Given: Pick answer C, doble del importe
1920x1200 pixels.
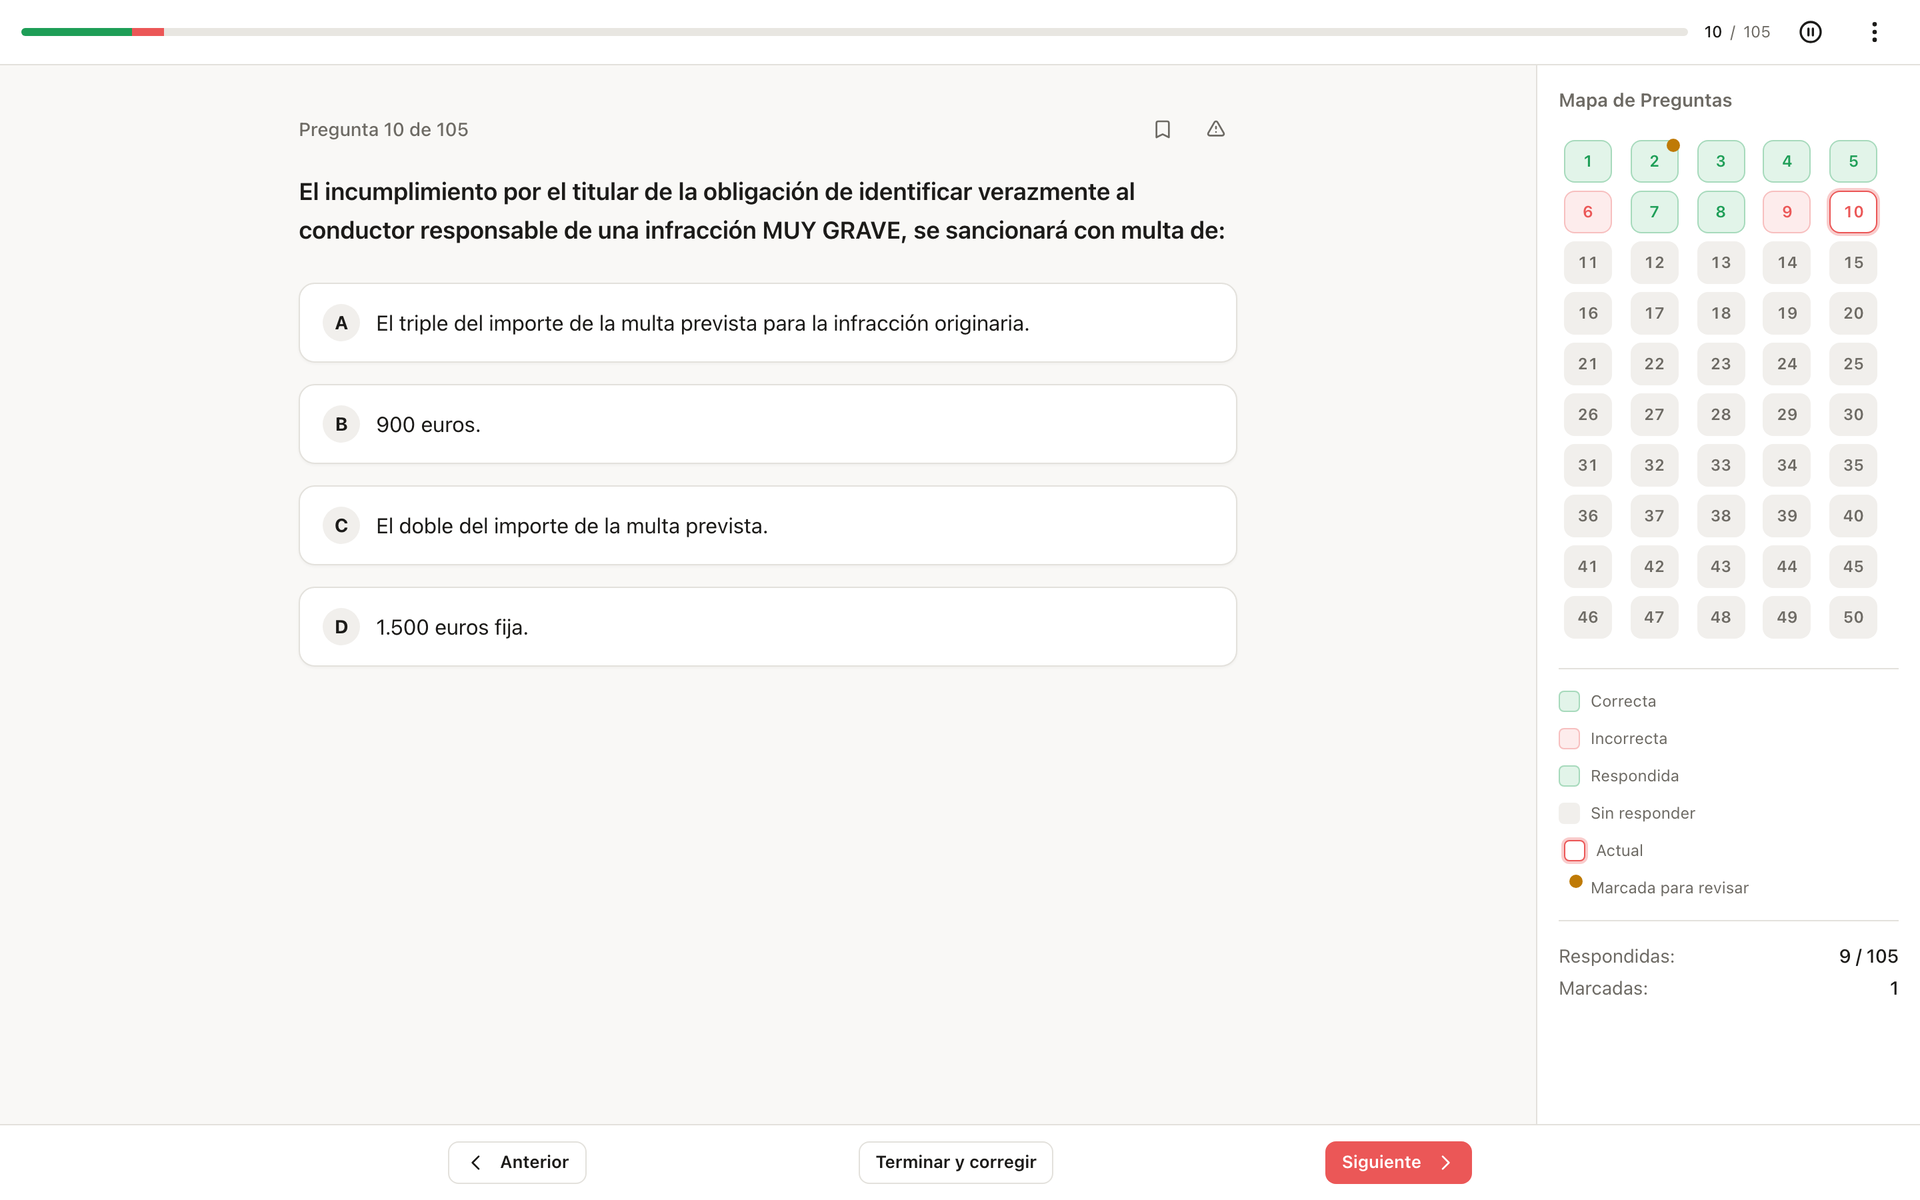Looking at the screenshot, I should pyautogui.click(x=767, y=526).
